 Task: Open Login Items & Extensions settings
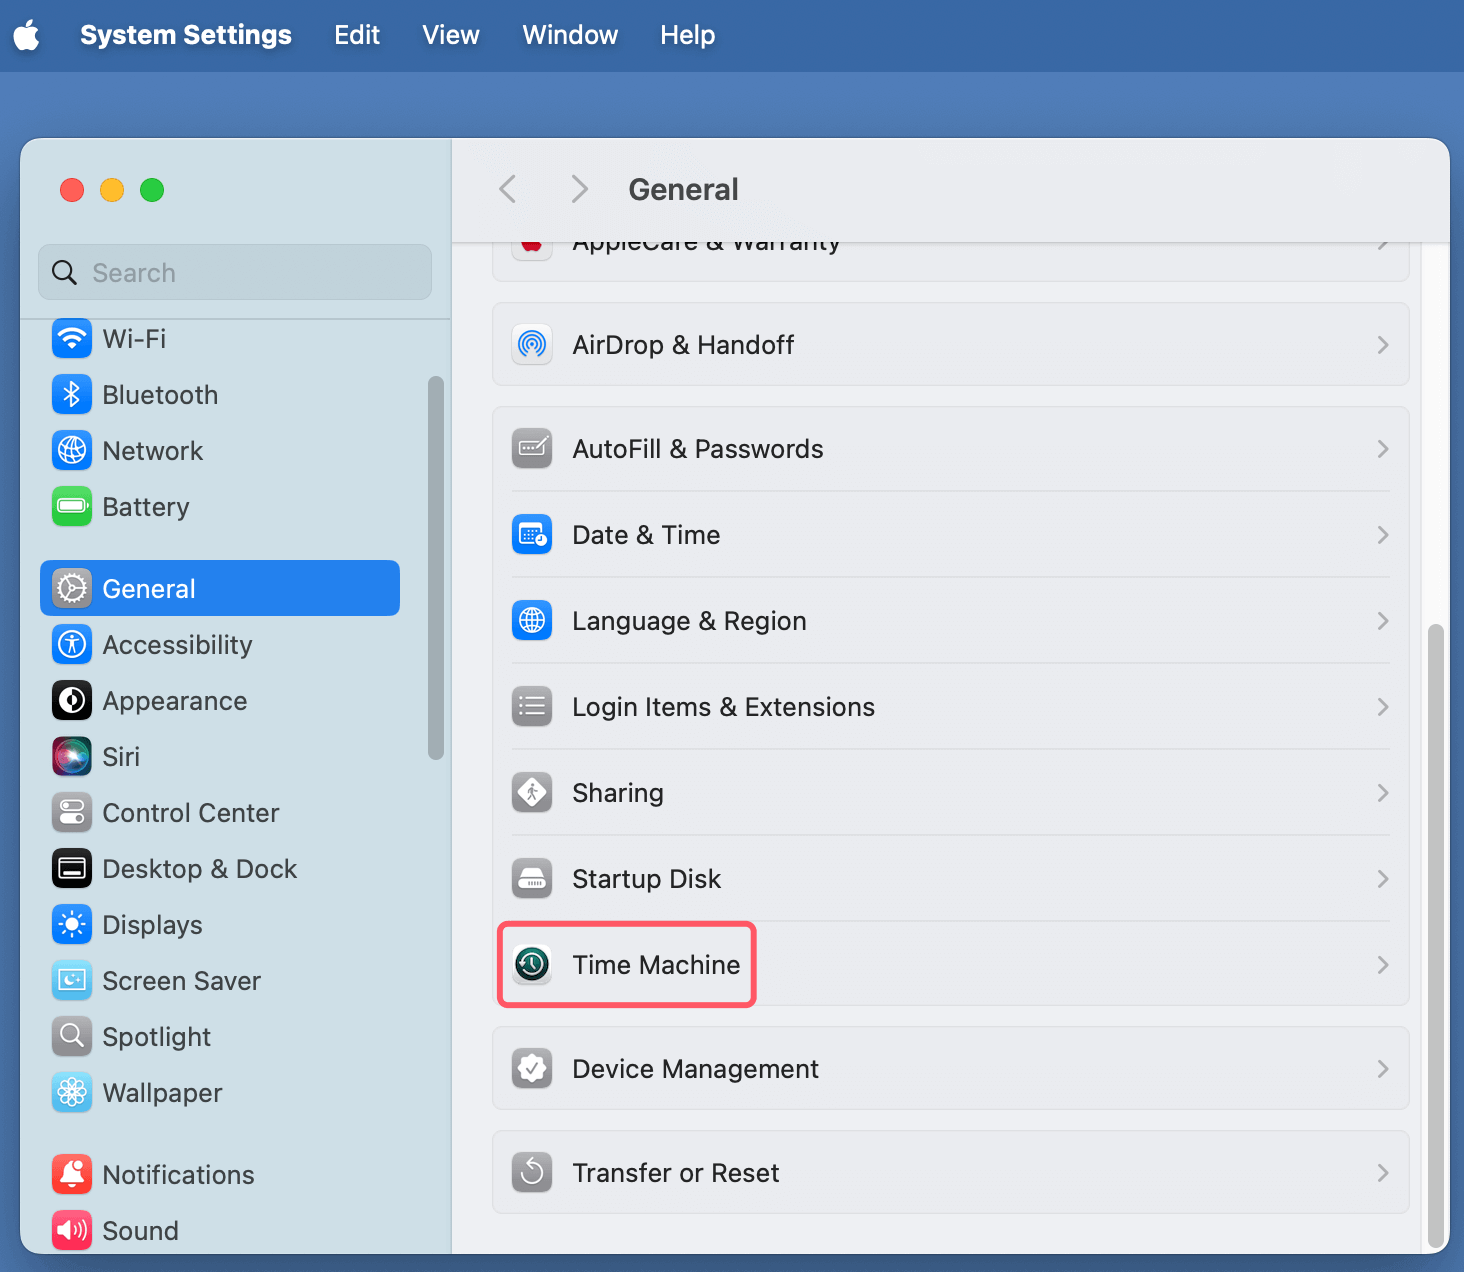click(x=722, y=707)
